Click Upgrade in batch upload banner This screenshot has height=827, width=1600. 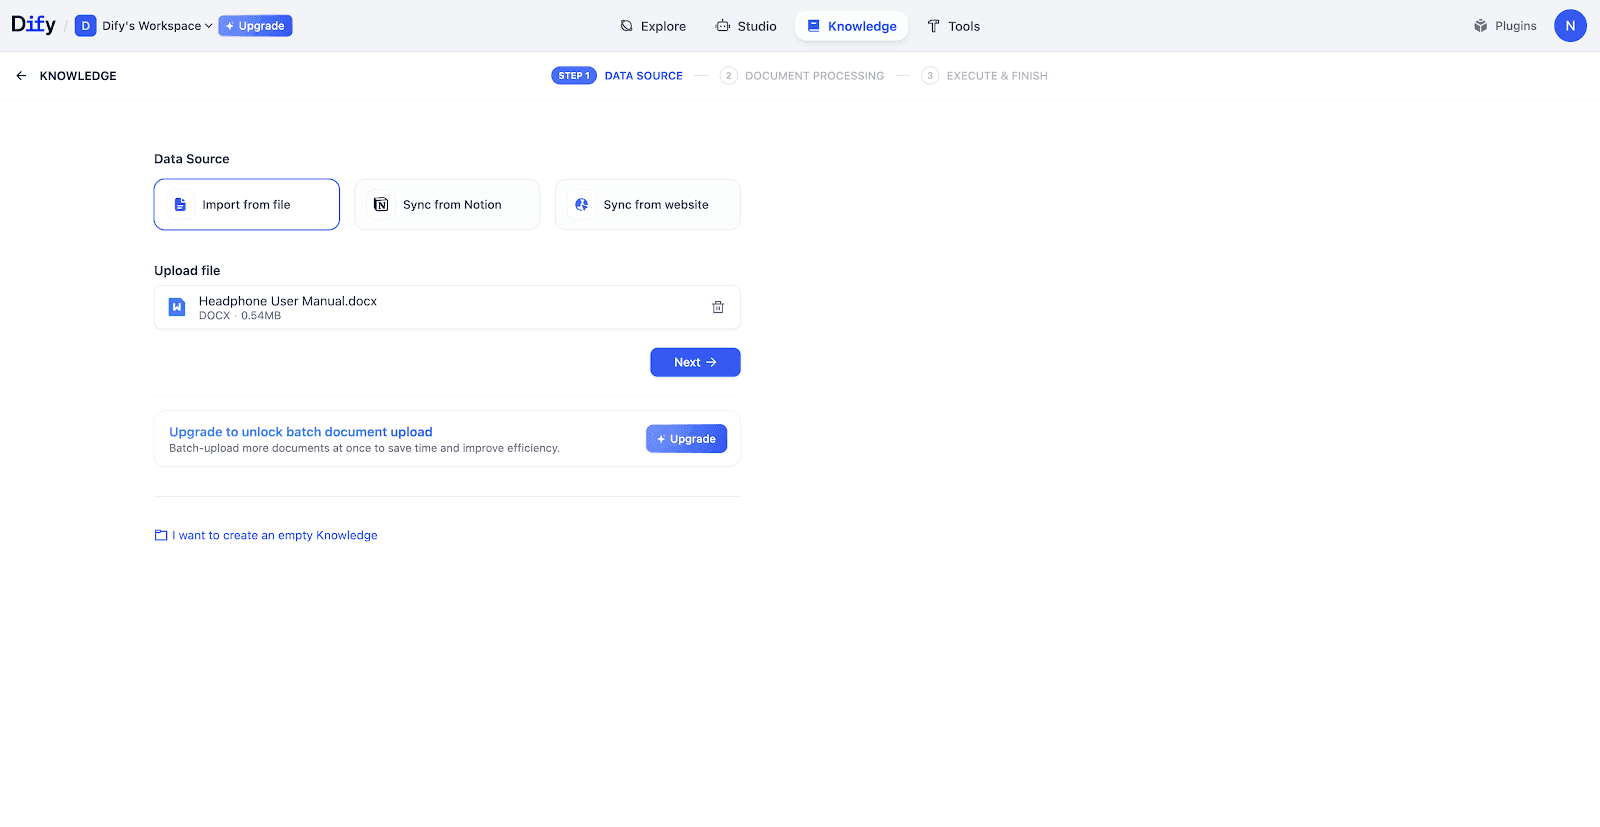coord(686,439)
